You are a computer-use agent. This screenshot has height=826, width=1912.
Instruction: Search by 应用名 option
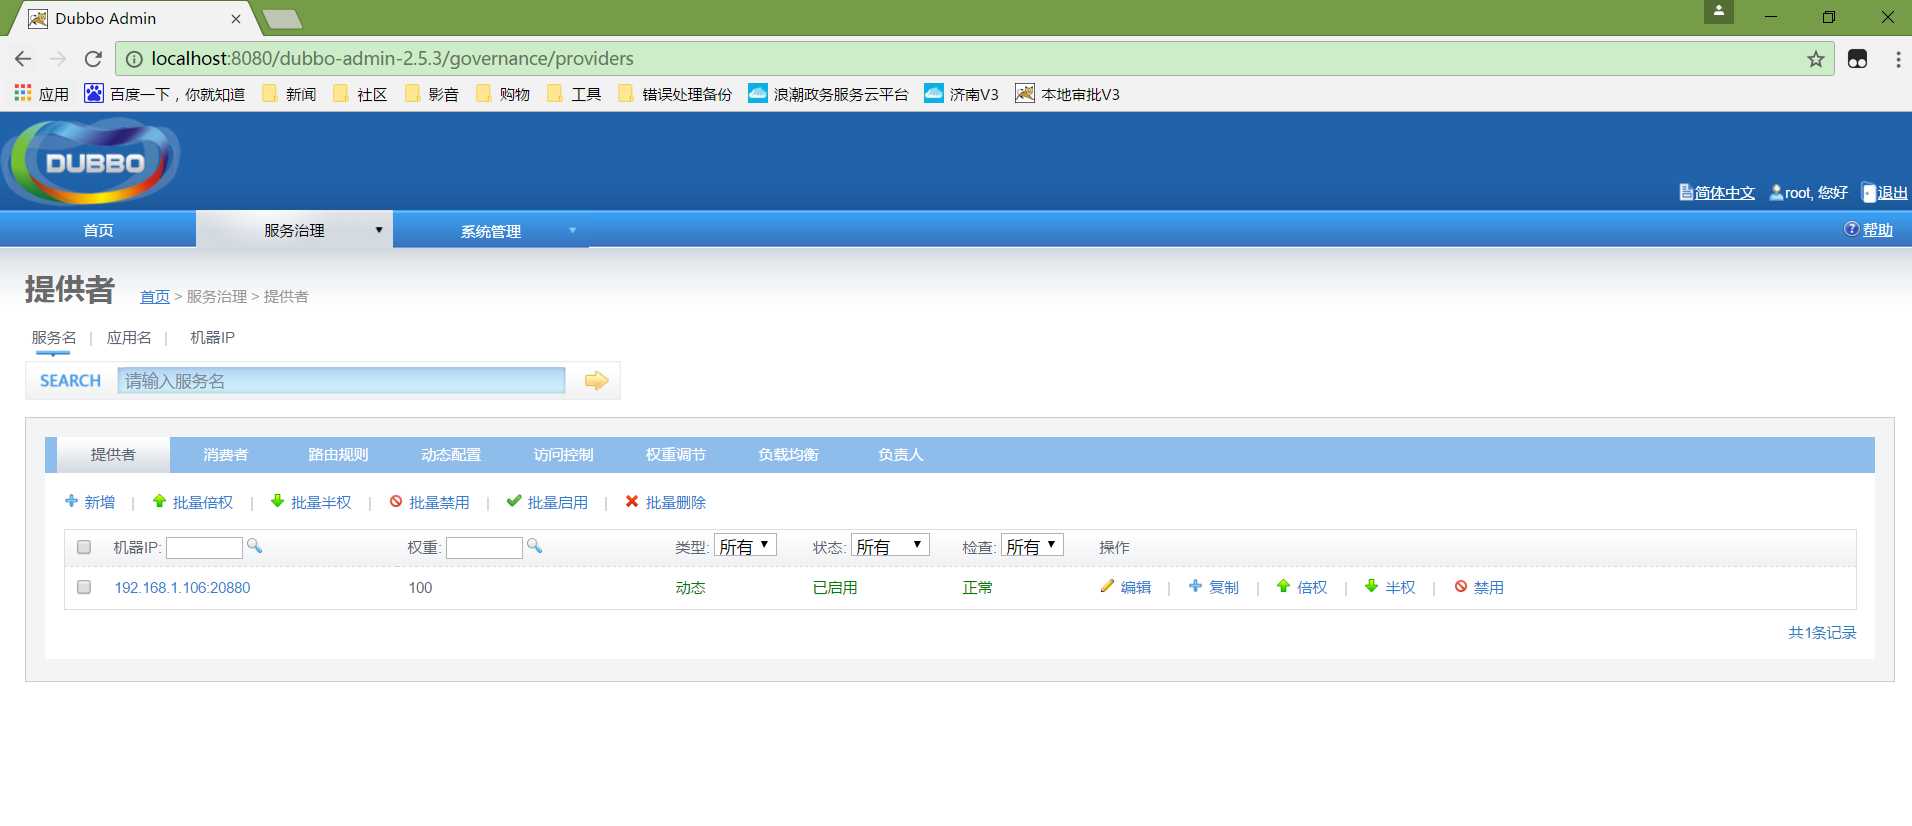click(x=129, y=337)
